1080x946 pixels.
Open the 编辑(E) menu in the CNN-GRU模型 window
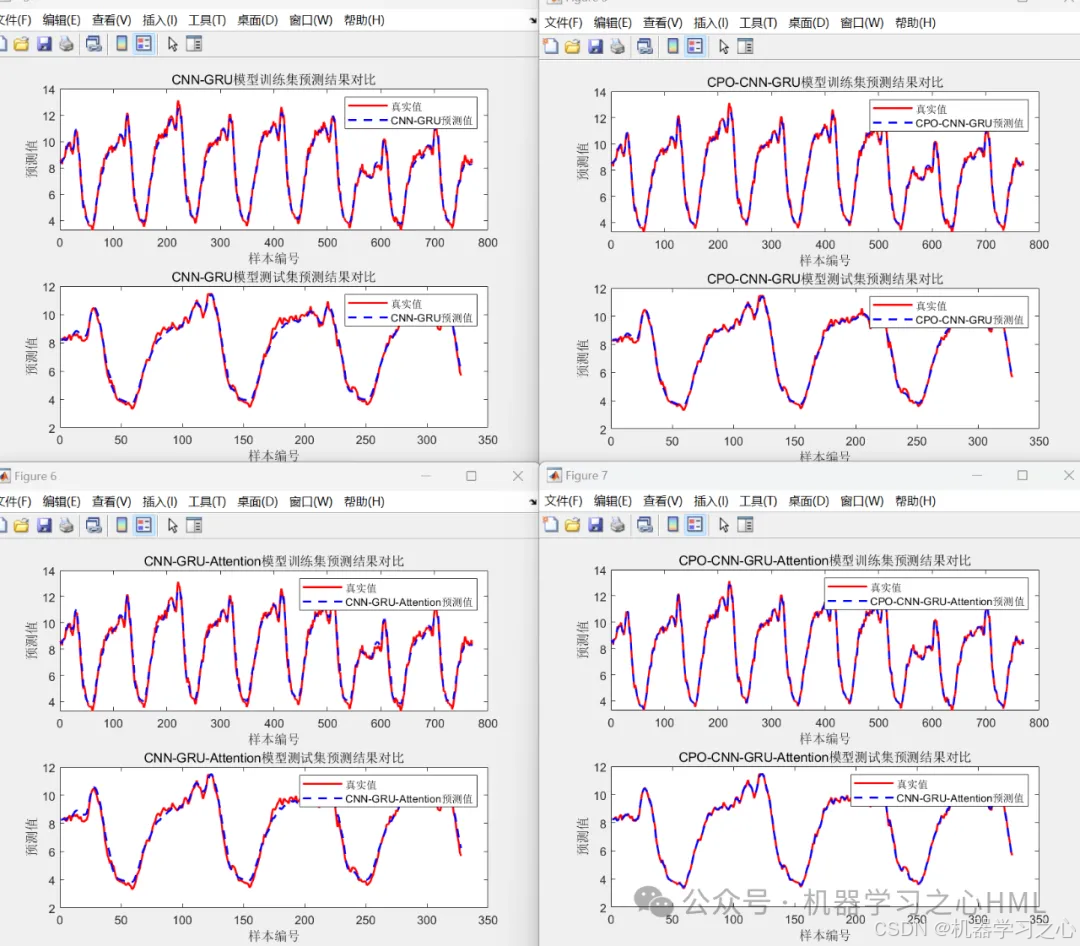click(61, 21)
